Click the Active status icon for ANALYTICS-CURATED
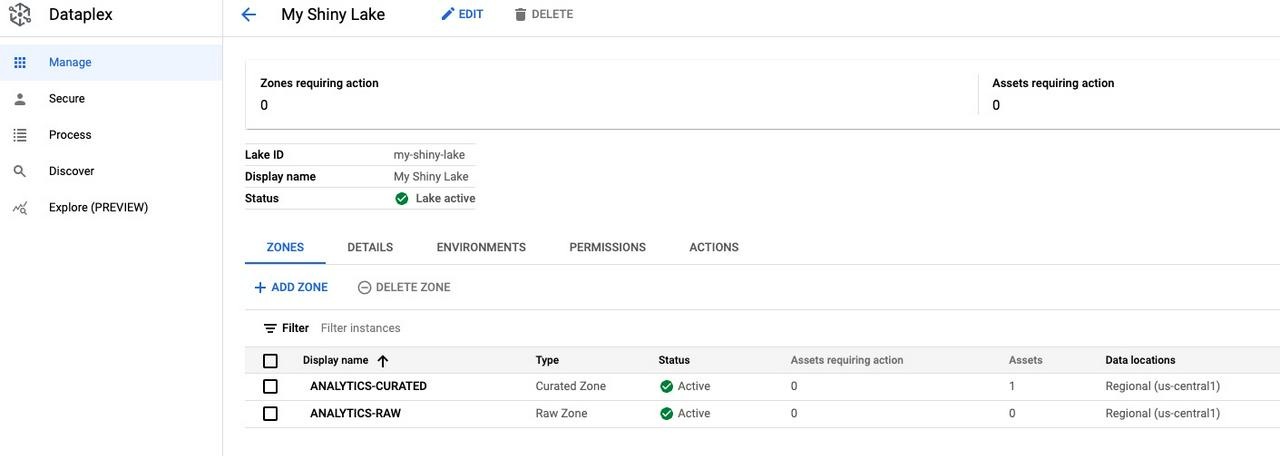1280x456 pixels. point(666,386)
